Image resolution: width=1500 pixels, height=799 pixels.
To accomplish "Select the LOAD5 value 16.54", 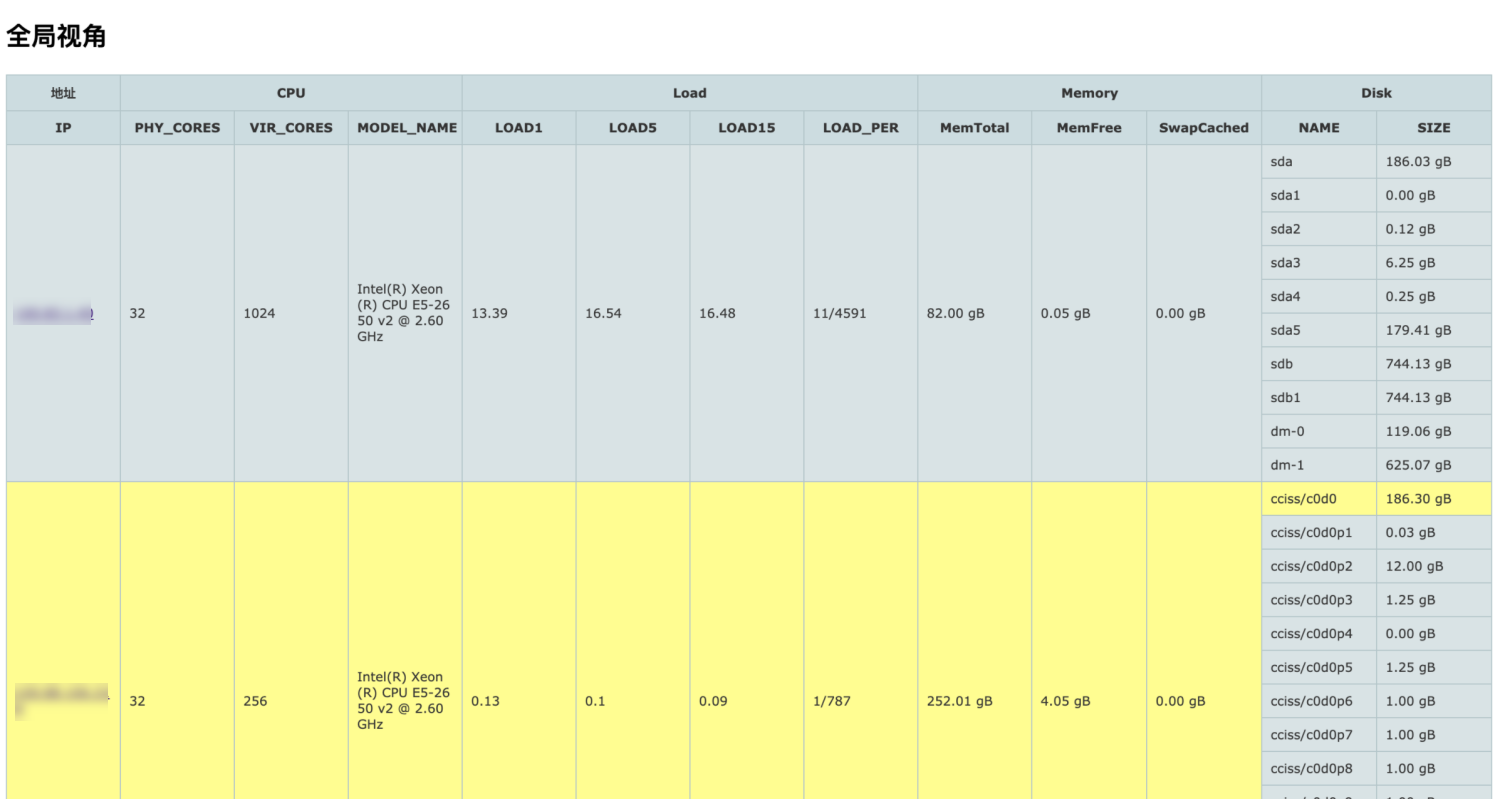I will pos(604,314).
